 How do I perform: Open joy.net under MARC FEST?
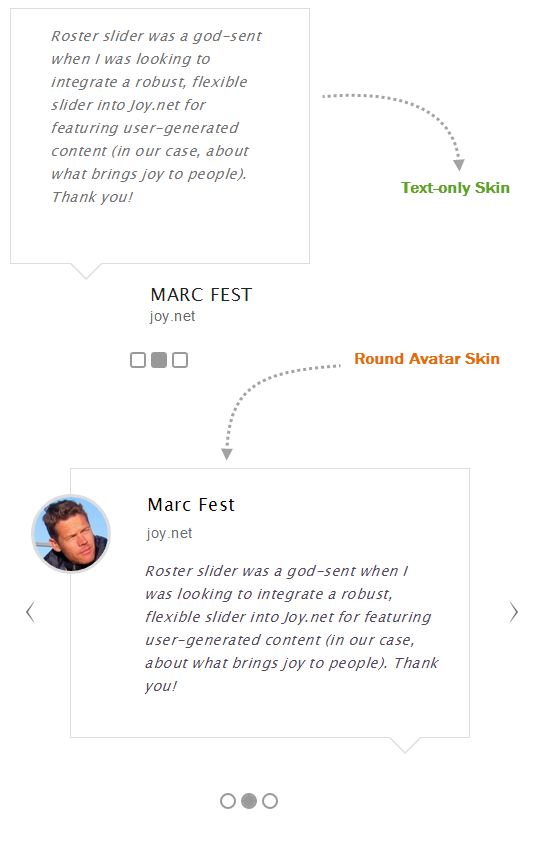(172, 316)
